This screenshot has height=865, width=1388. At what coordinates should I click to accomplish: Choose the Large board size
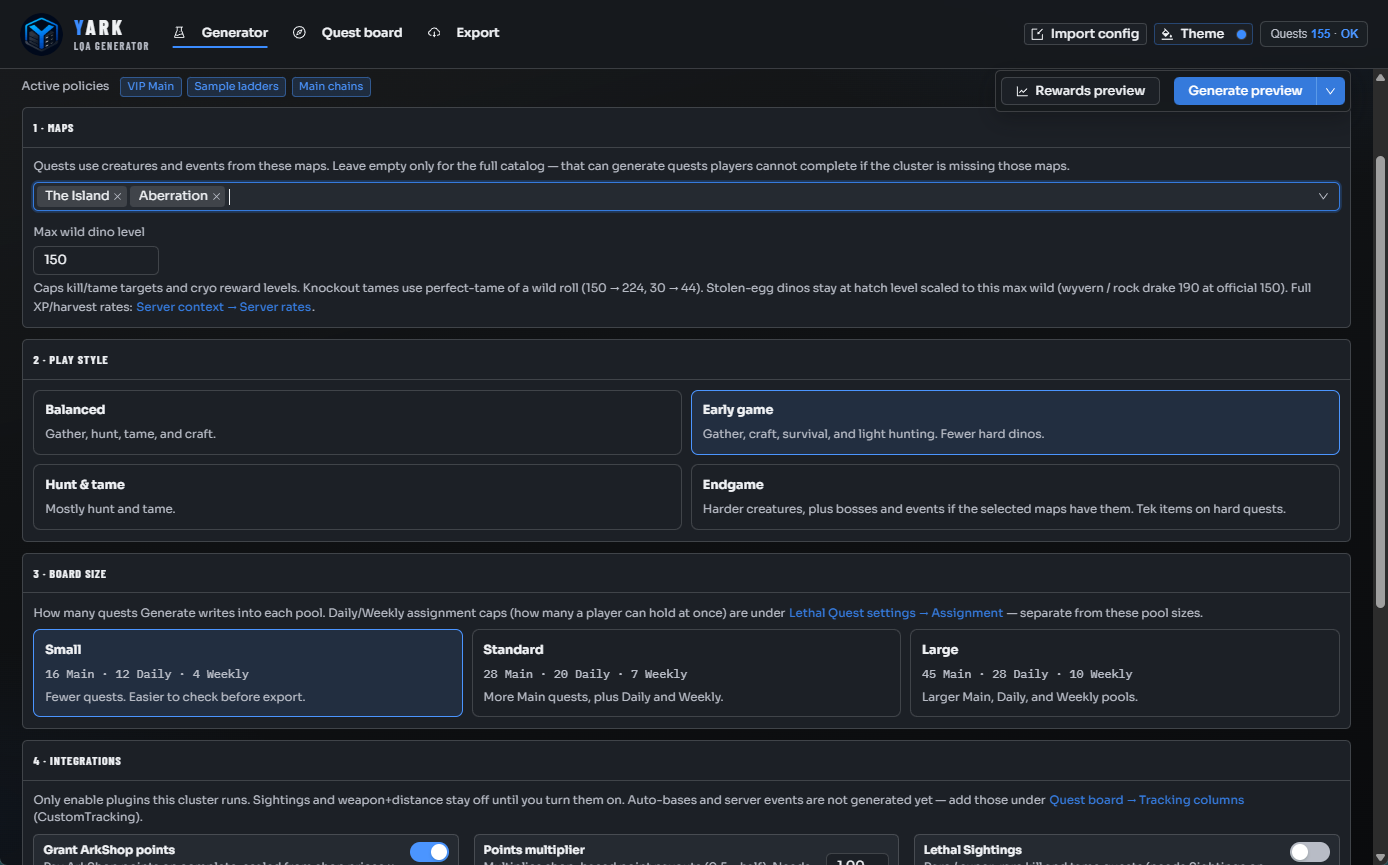point(1125,673)
